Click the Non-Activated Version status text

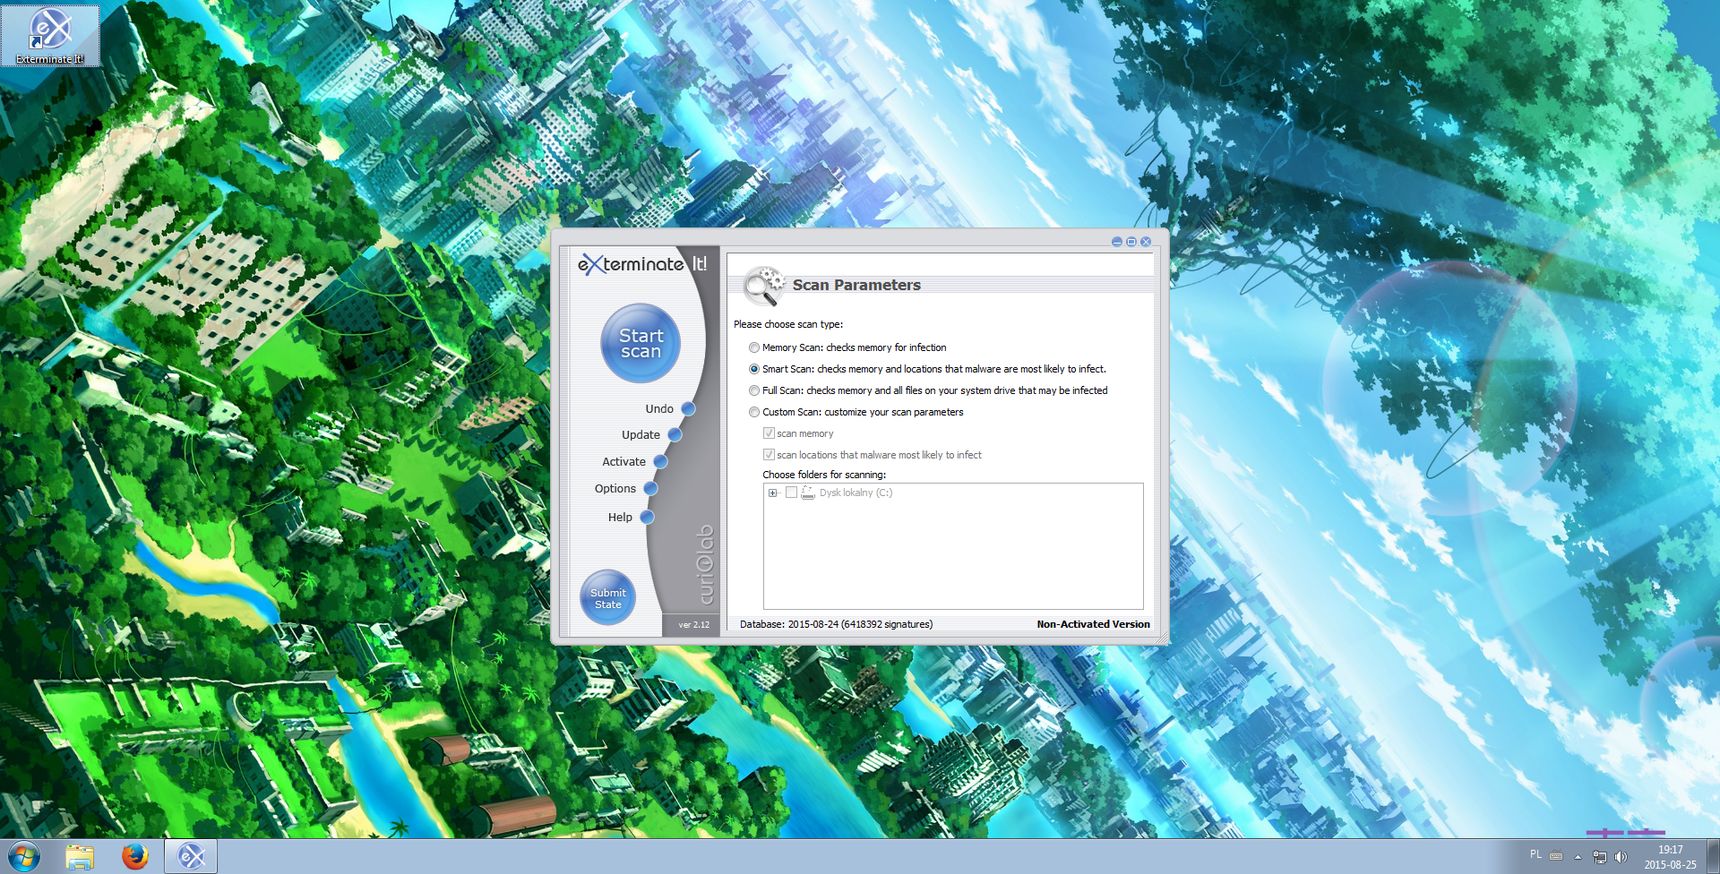coord(1093,624)
